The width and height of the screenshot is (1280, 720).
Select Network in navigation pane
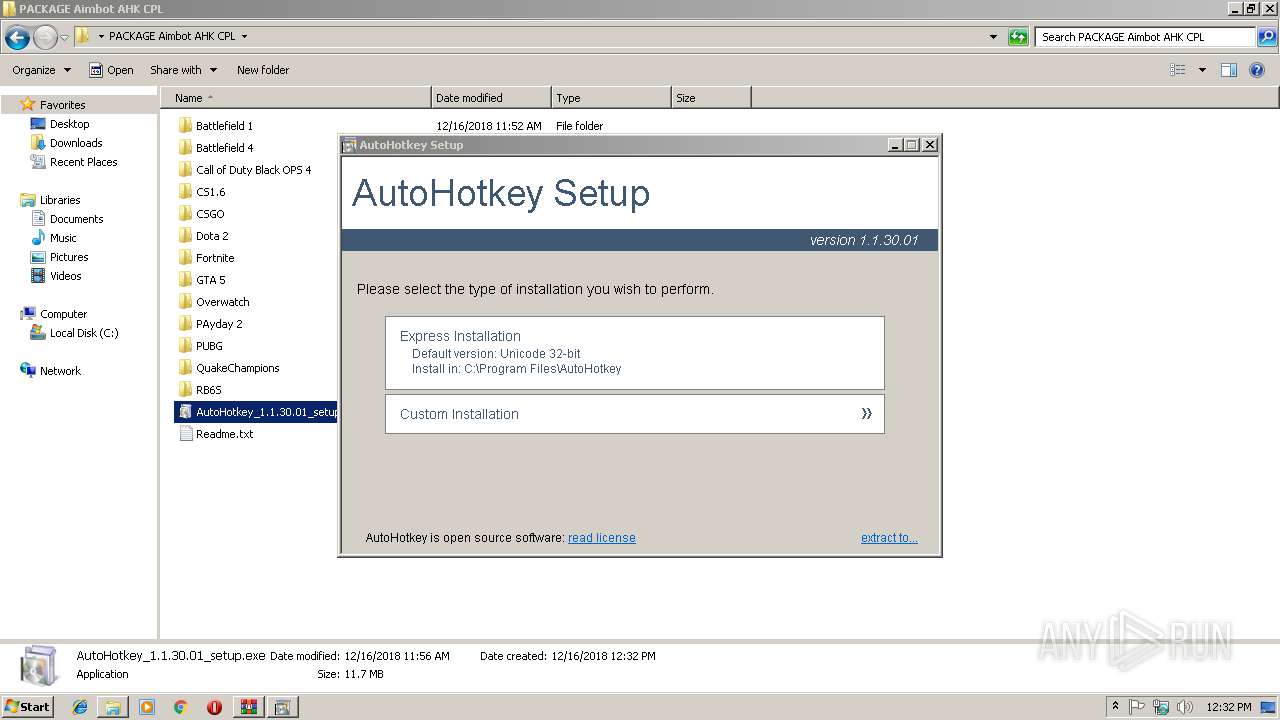[60, 371]
